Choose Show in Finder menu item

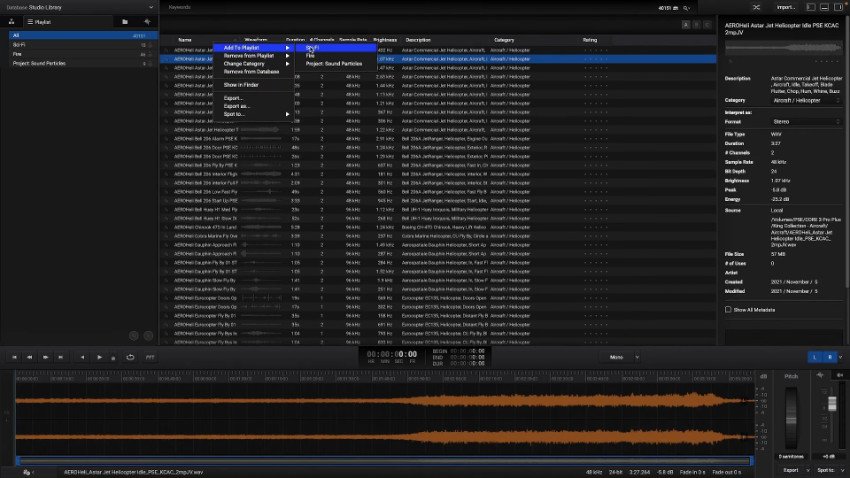(241, 85)
